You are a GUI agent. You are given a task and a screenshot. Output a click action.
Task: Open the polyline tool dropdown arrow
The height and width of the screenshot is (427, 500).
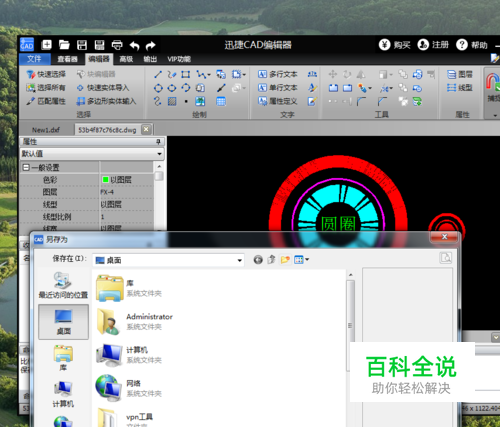point(209,74)
